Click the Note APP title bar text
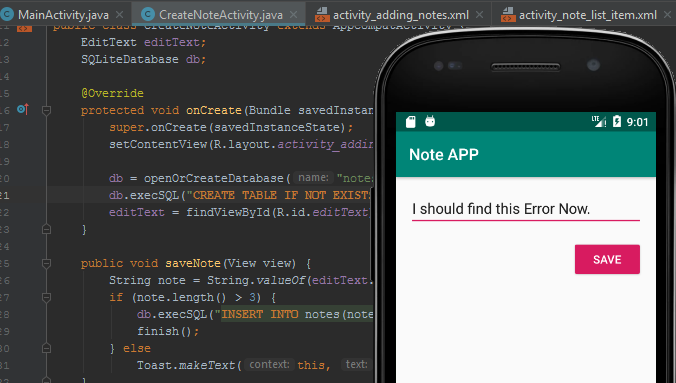The height and width of the screenshot is (383, 676). tap(444, 154)
